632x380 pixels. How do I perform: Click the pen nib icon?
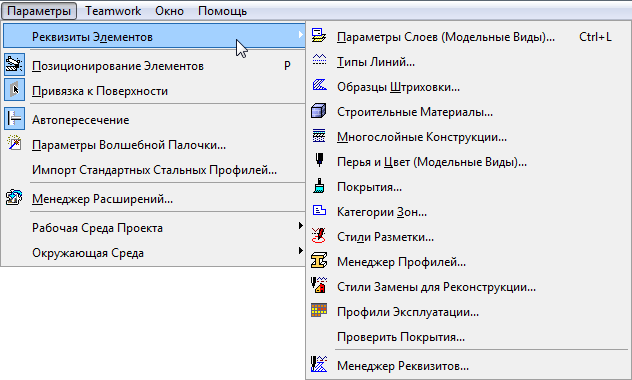tap(319, 160)
